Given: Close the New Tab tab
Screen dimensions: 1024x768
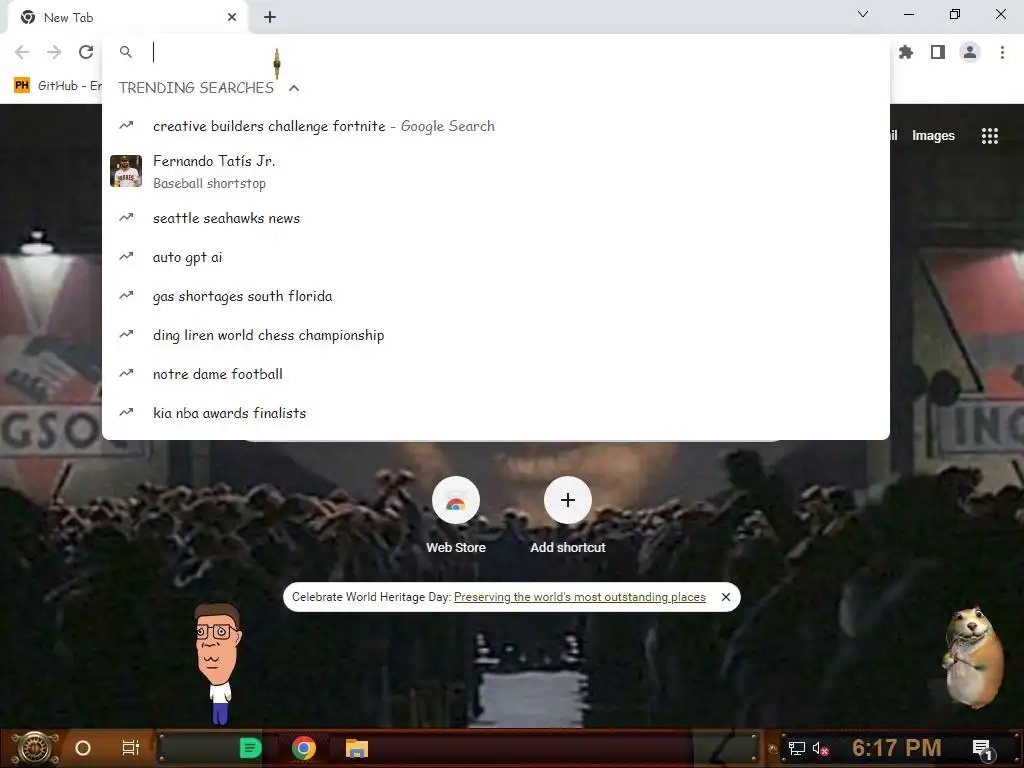Looking at the screenshot, I should [232, 18].
